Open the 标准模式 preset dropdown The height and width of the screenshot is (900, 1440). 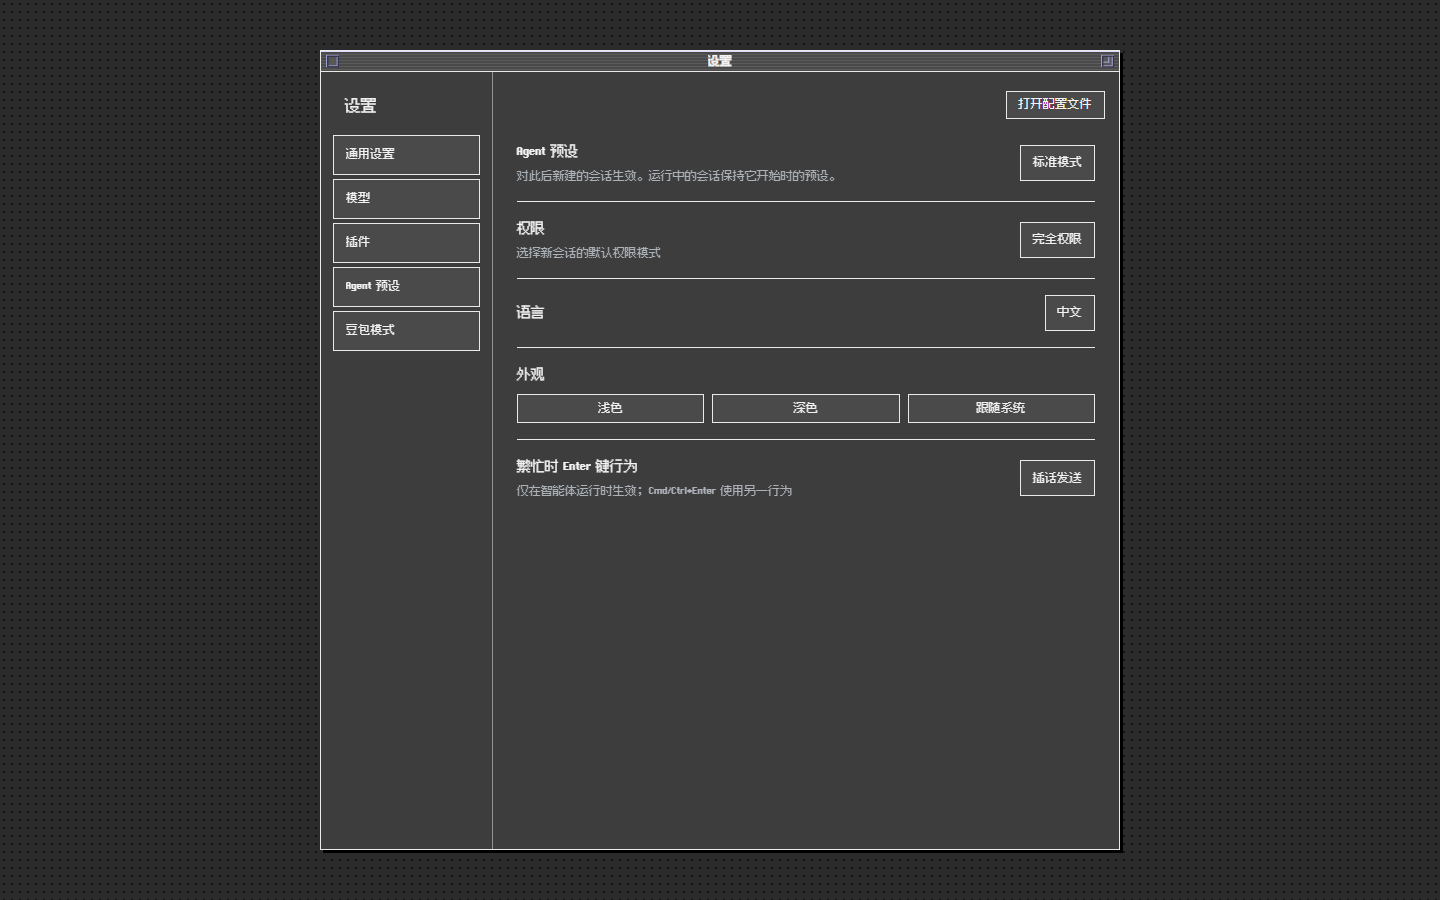click(1057, 163)
